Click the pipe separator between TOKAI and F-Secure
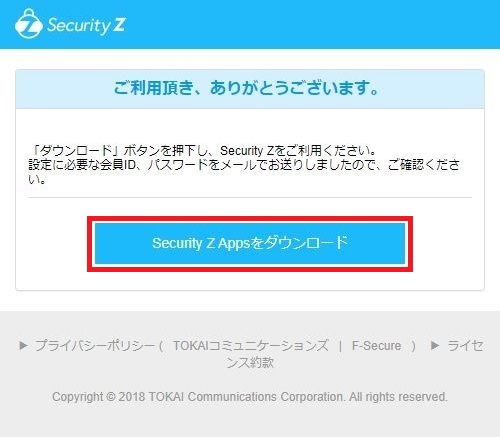 click(x=340, y=346)
